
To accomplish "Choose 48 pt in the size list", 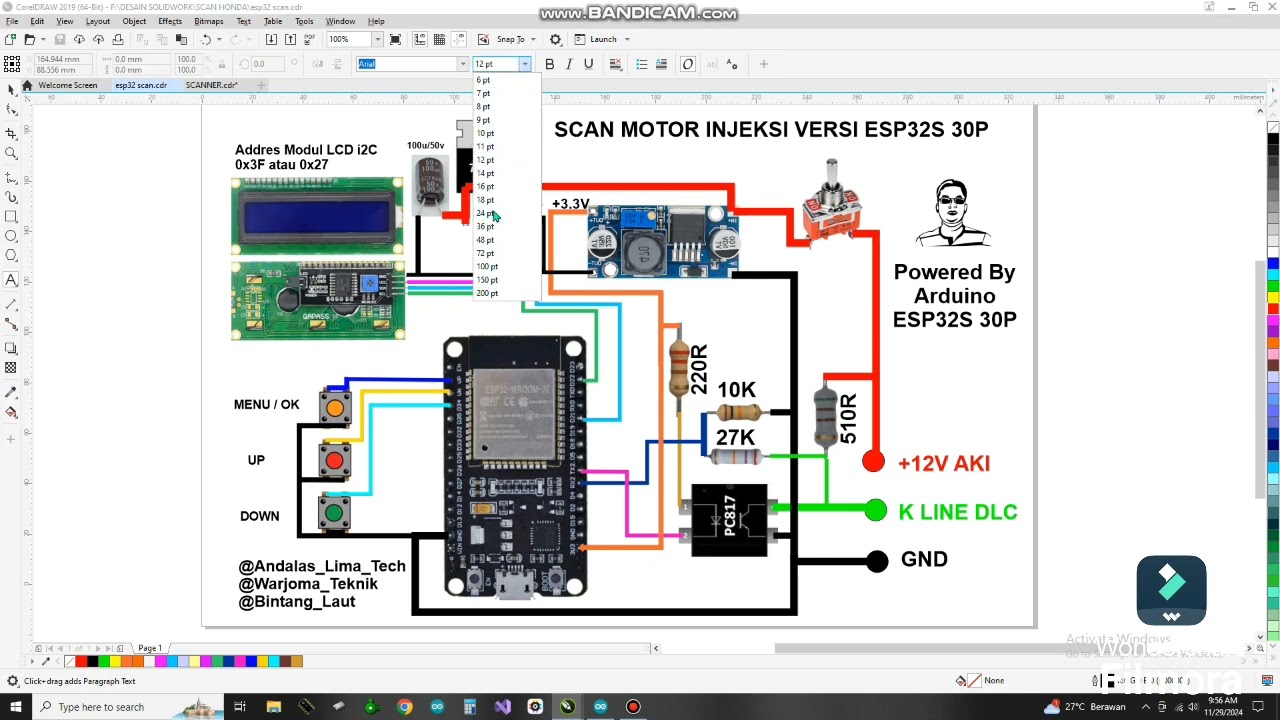I will tap(506, 240).
